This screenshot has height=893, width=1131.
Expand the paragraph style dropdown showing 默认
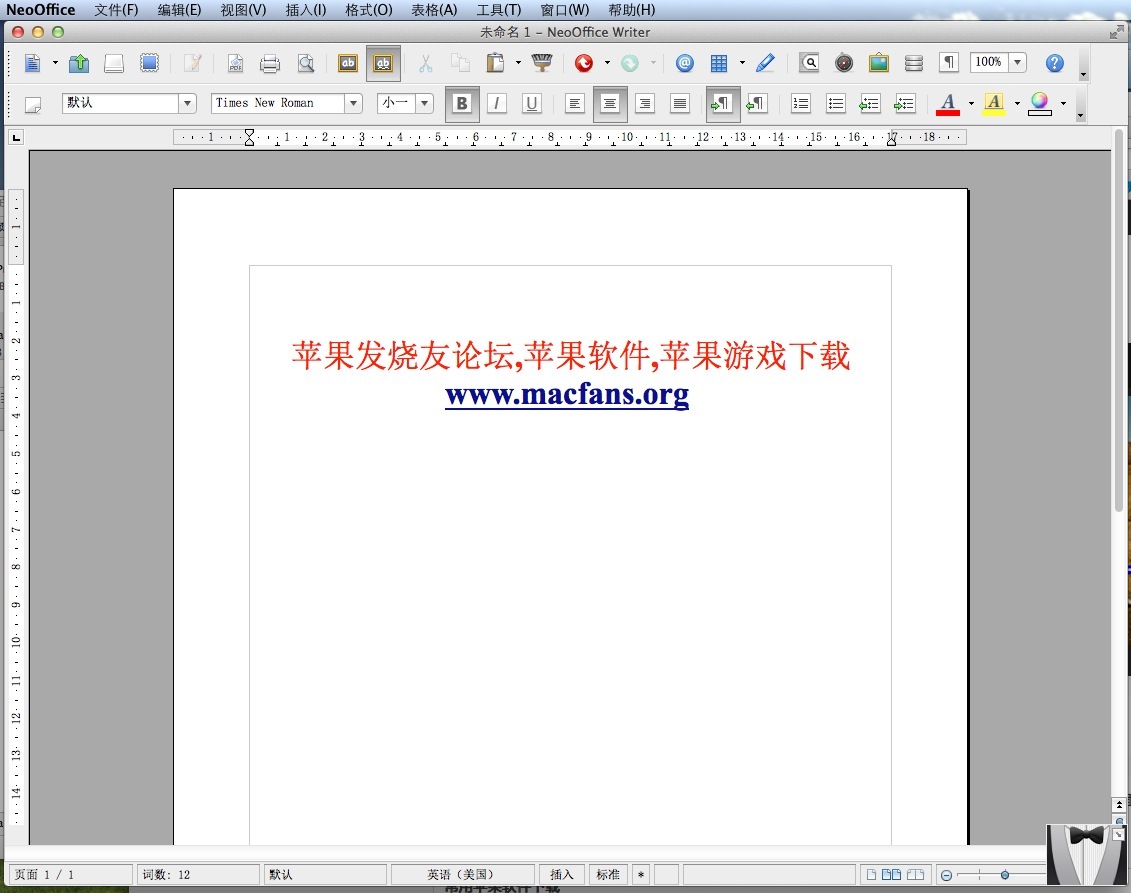(188, 103)
